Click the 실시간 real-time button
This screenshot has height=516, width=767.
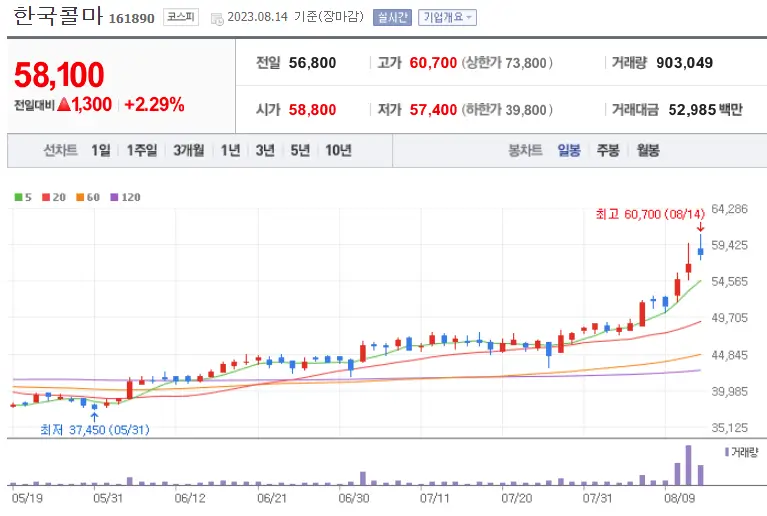click(392, 18)
